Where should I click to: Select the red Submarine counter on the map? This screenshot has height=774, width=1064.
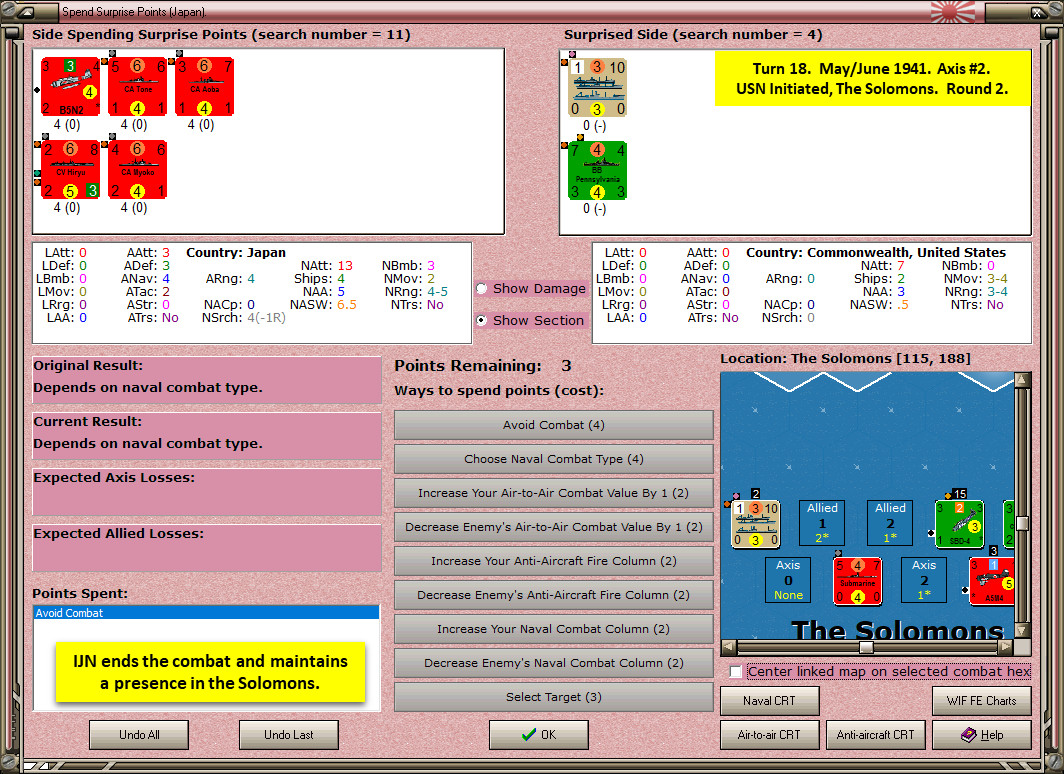tap(858, 581)
